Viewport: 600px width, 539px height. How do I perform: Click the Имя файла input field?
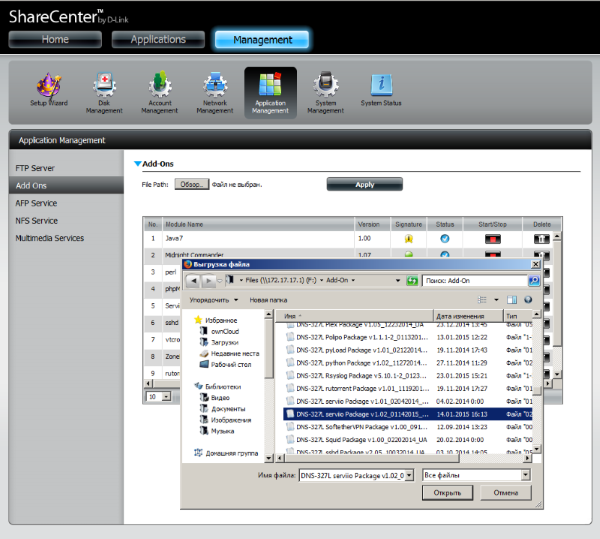coord(352,475)
